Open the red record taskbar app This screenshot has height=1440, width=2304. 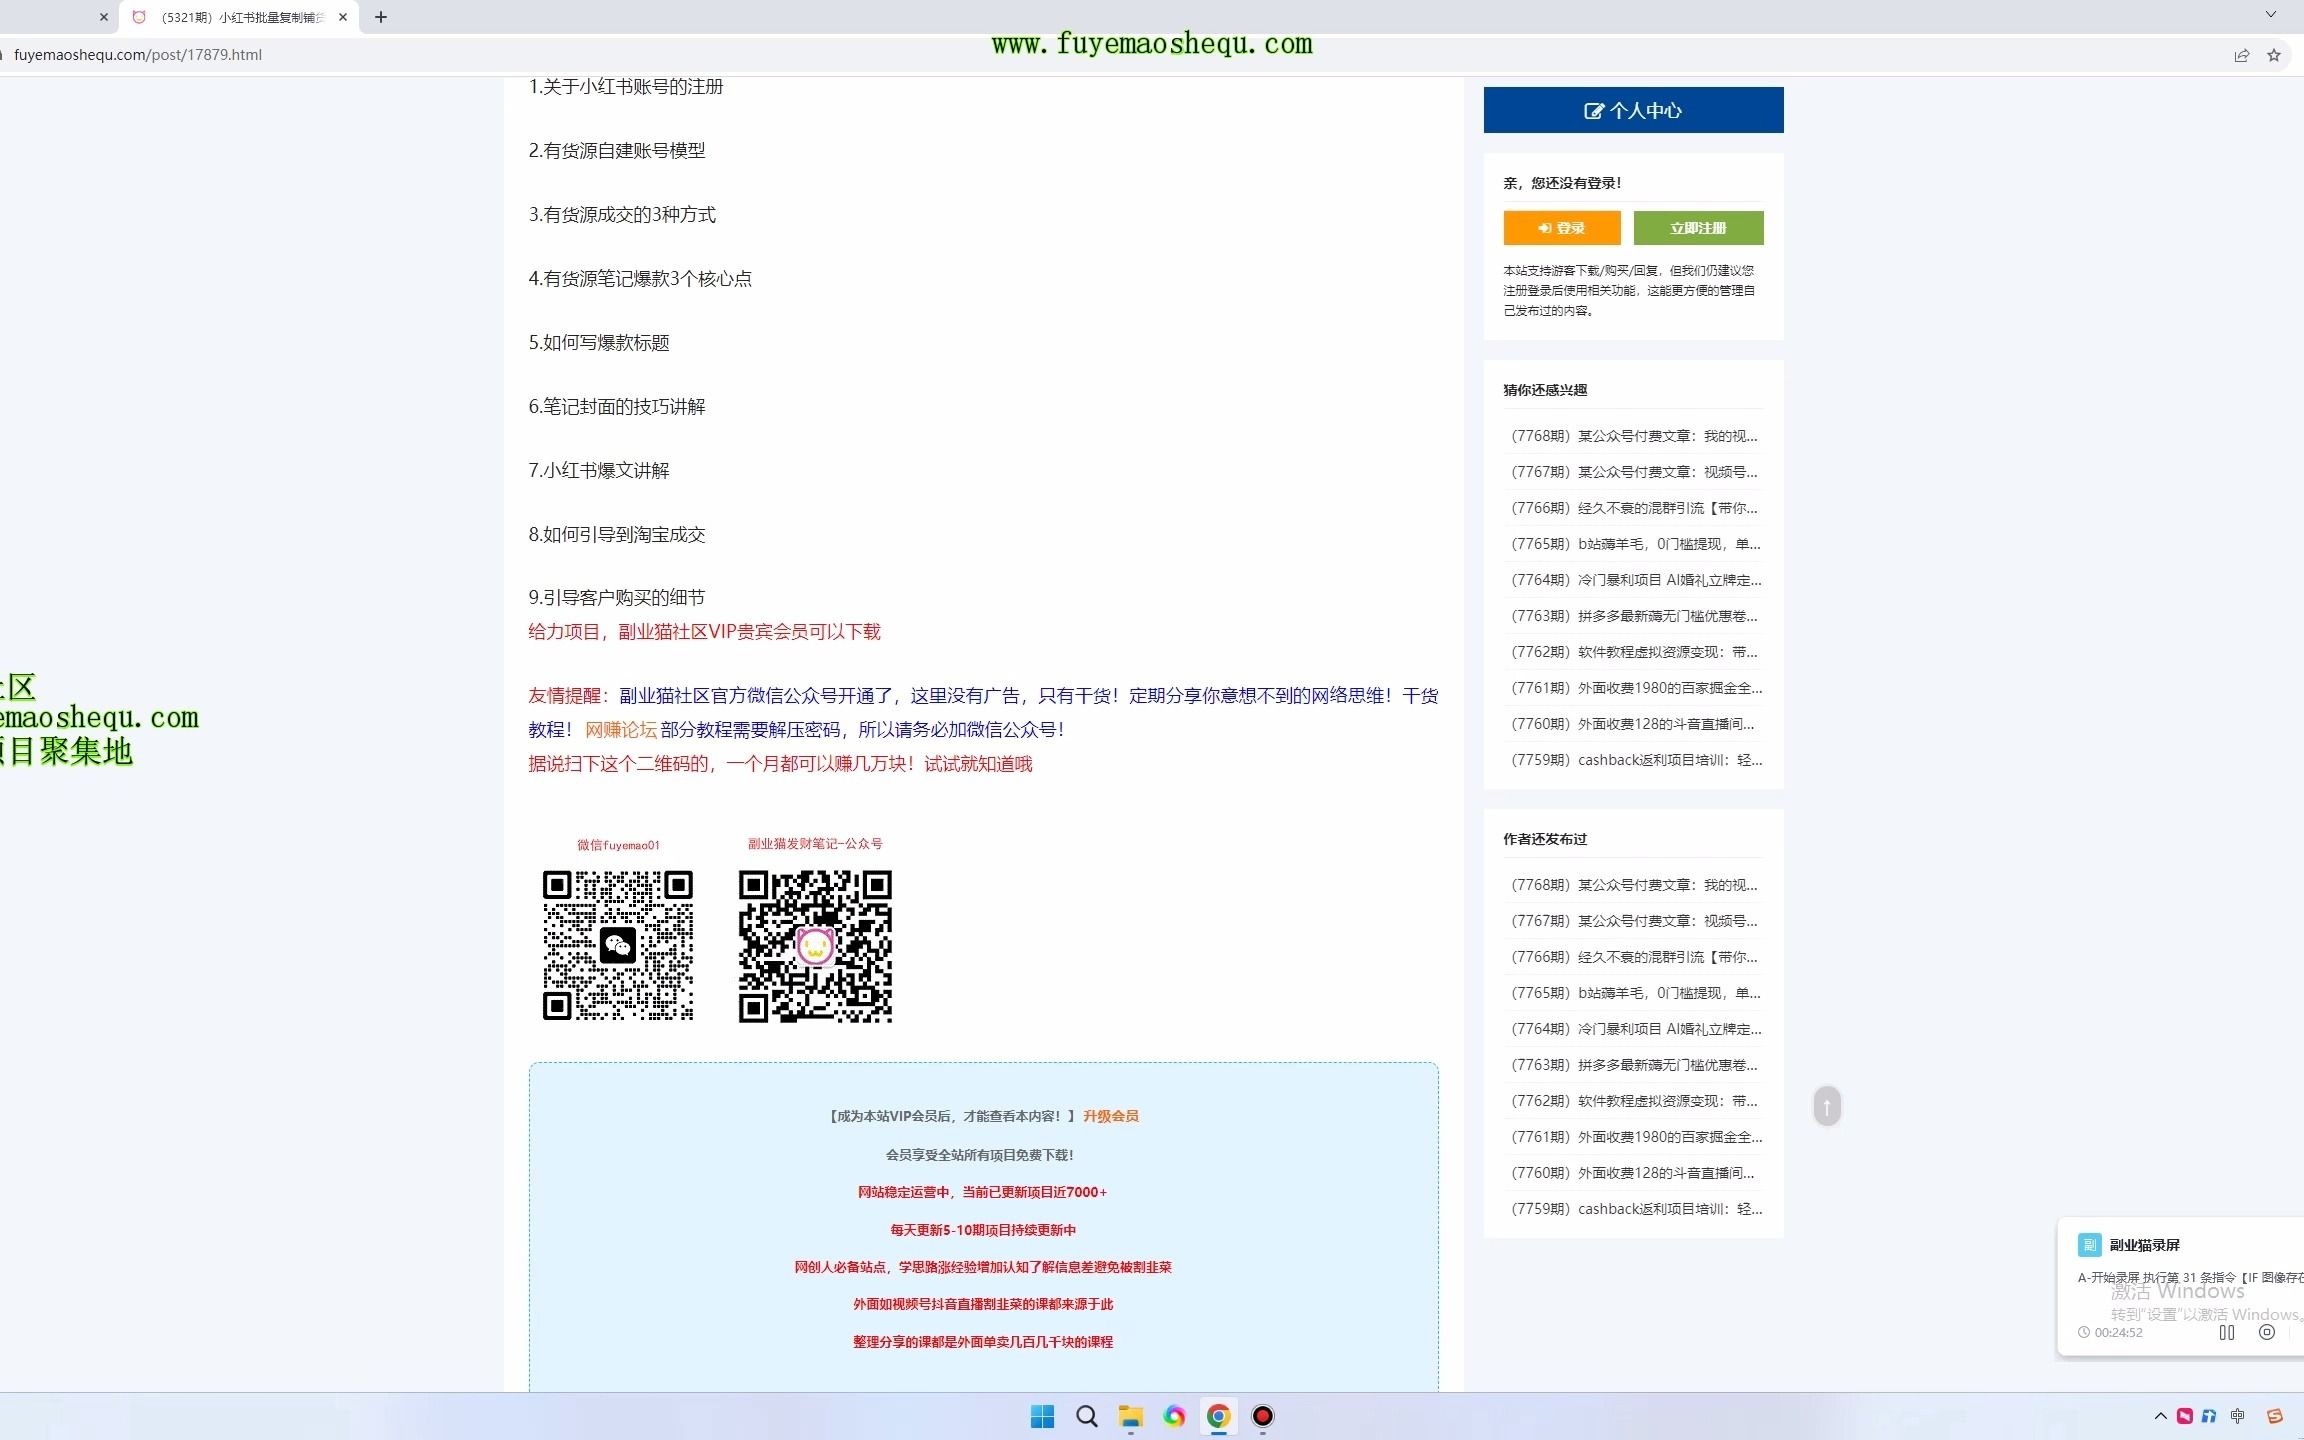pyautogui.click(x=1263, y=1416)
